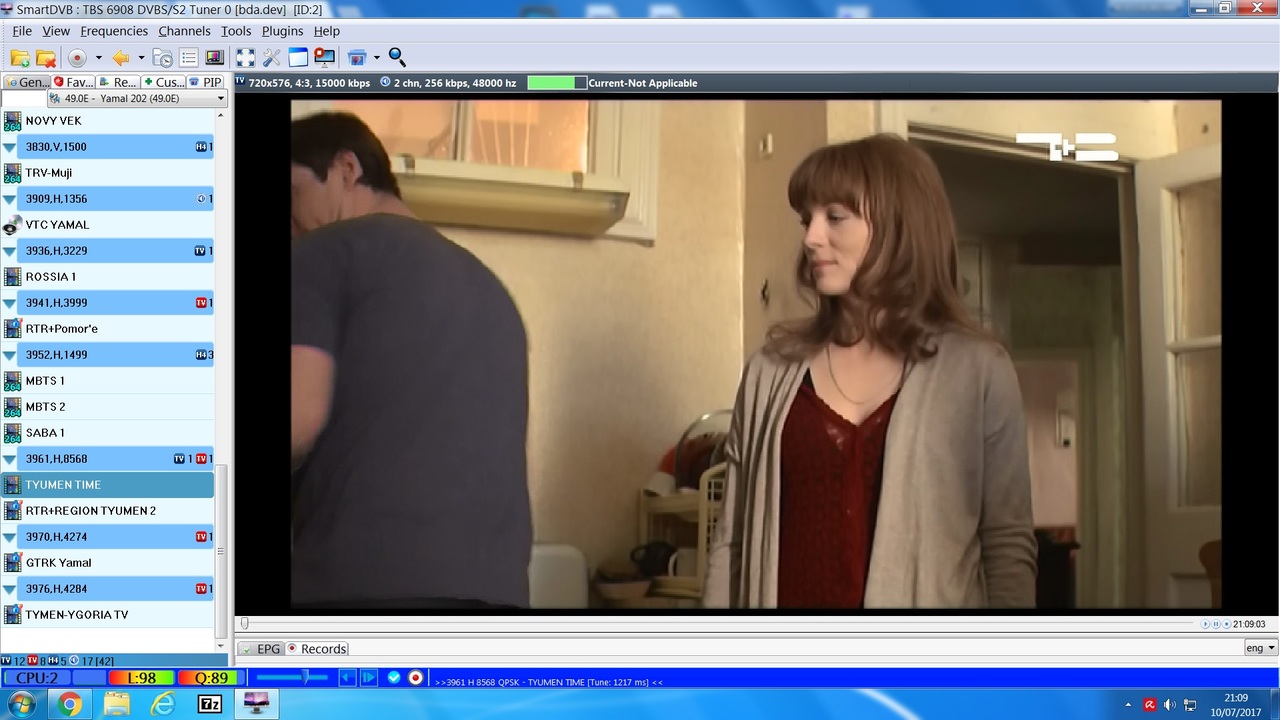Click the channel list view icon
Screen dimensions: 1280x720
point(188,58)
